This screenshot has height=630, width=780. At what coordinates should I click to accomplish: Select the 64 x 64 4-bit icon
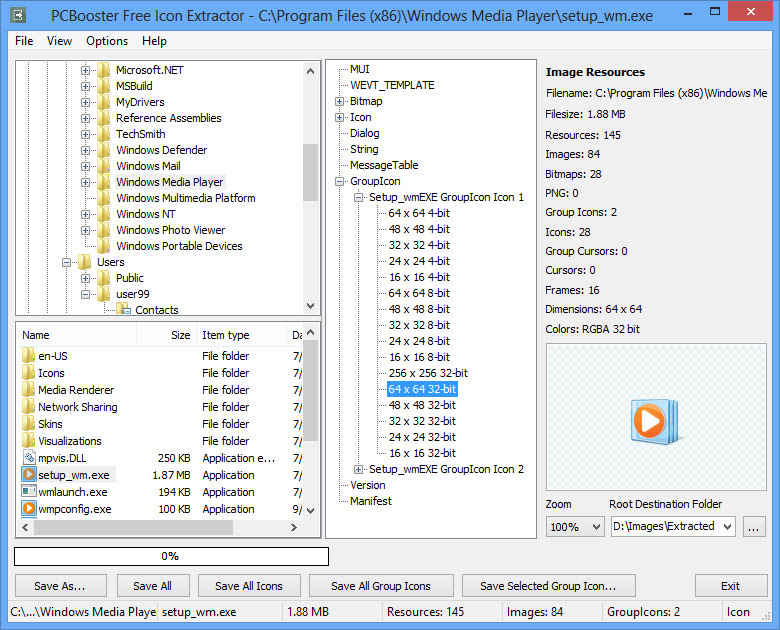[419, 213]
